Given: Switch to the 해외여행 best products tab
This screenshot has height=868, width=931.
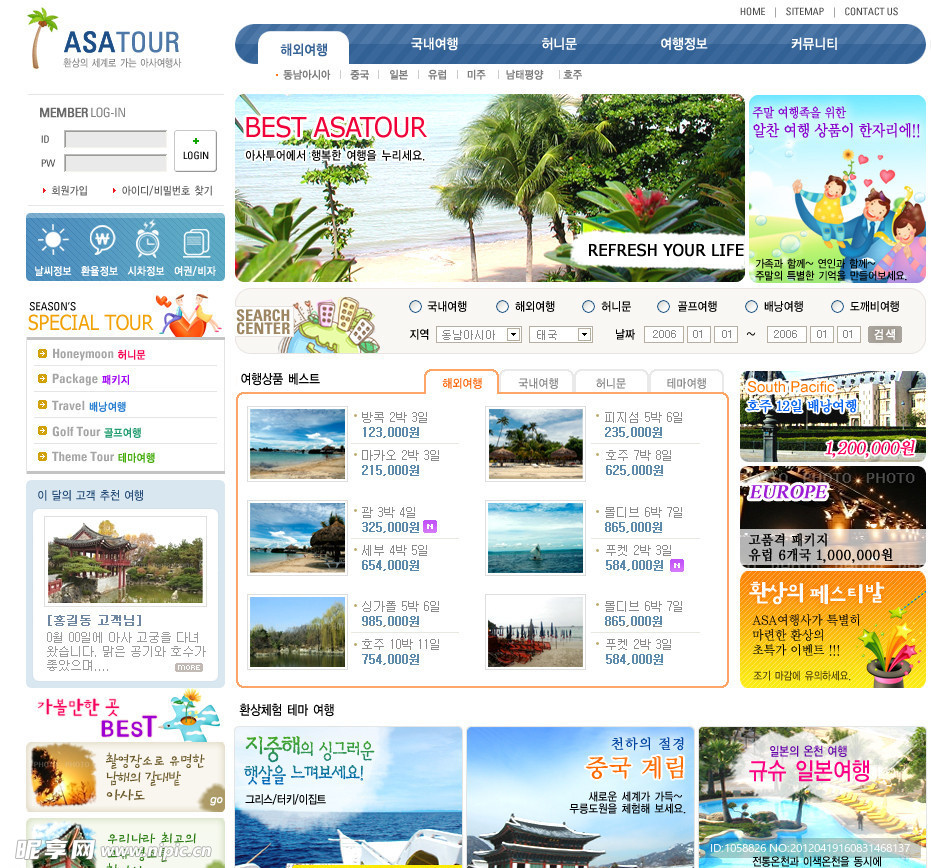Looking at the screenshot, I should [x=462, y=383].
